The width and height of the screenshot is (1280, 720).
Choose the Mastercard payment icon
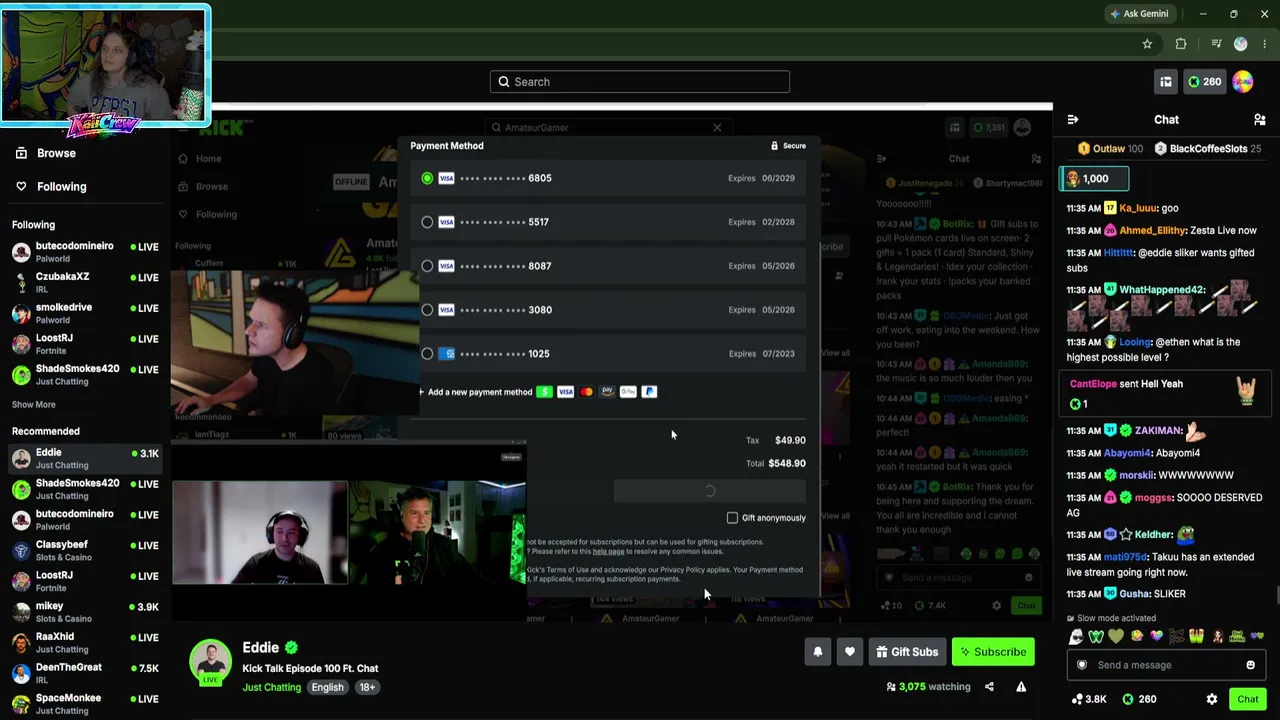point(586,392)
